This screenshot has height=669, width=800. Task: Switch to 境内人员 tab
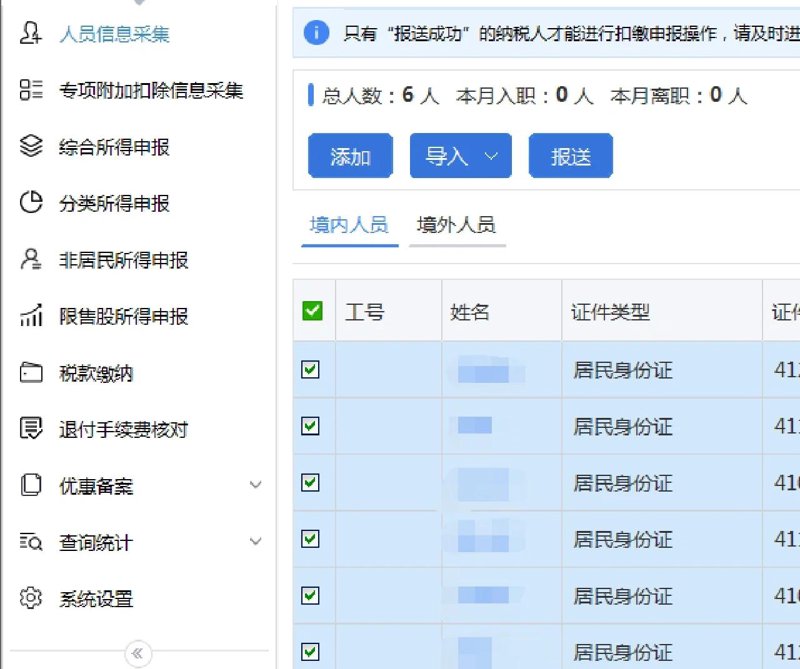349,225
